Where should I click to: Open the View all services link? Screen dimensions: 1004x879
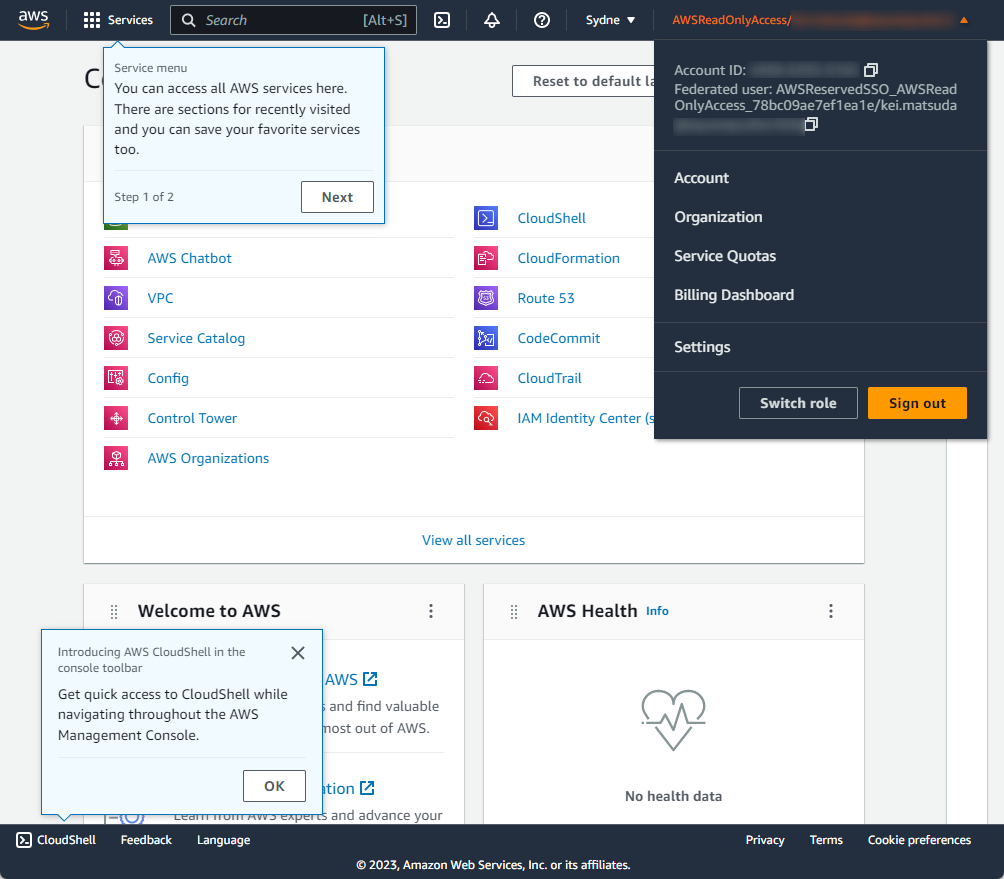coord(473,540)
